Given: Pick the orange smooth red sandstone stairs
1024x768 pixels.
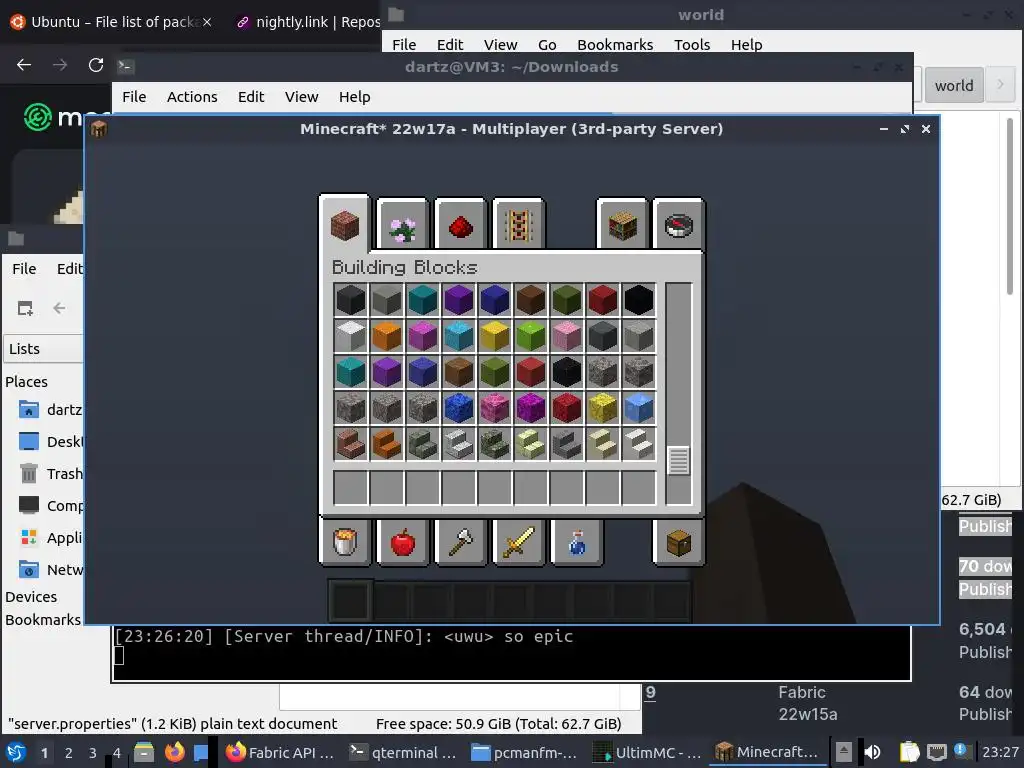Looking at the screenshot, I should pyautogui.click(x=387, y=443).
